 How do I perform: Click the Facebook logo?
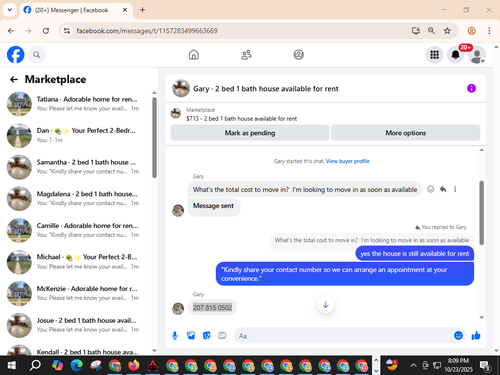(16, 55)
